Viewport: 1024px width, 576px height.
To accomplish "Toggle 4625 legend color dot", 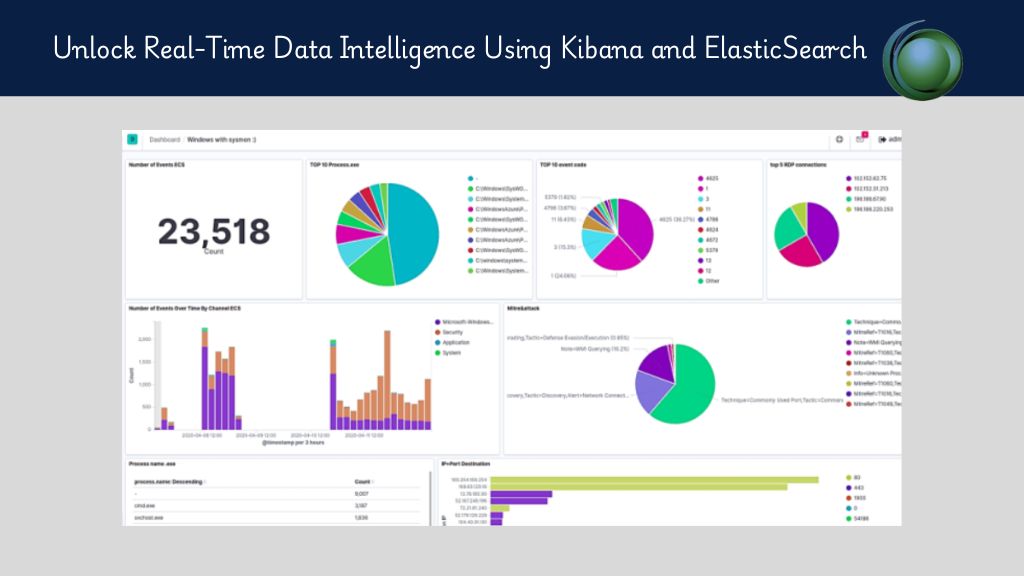I will [701, 178].
